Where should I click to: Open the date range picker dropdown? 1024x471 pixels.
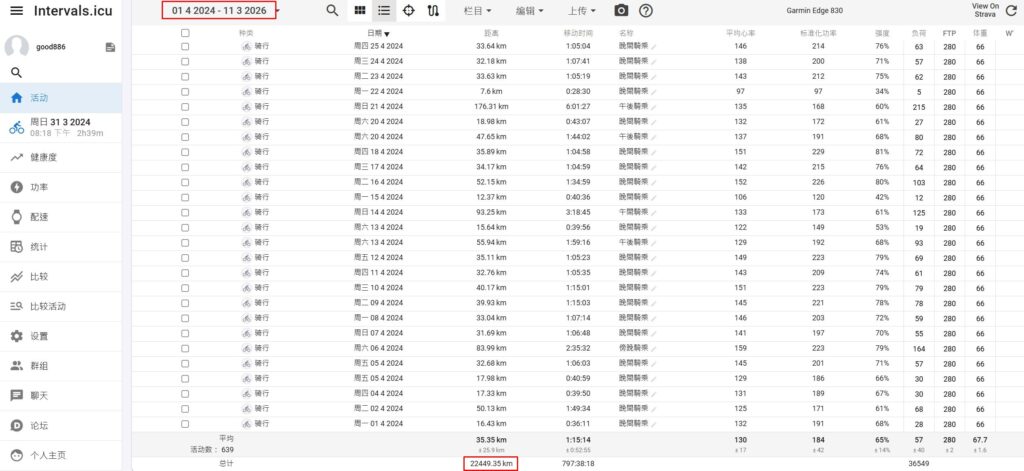point(220,11)
